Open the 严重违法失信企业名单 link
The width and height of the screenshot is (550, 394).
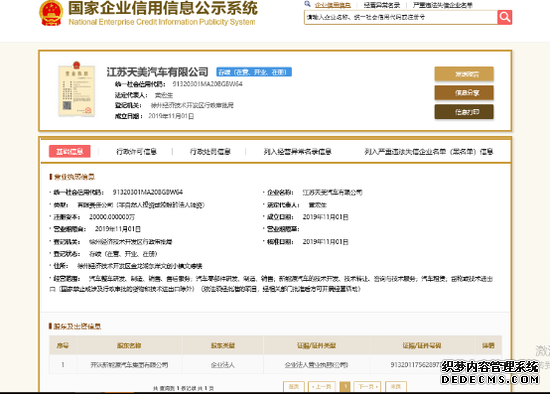tap(443, 5)
